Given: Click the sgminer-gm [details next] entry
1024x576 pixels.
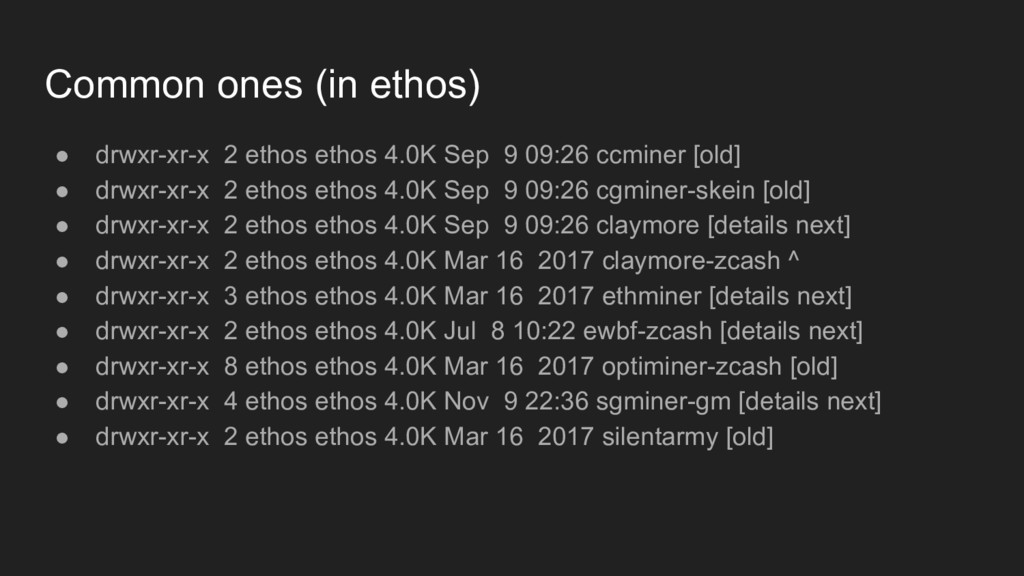Looking at the screenshot, I should pyautogui.click(x=488, y=402).
